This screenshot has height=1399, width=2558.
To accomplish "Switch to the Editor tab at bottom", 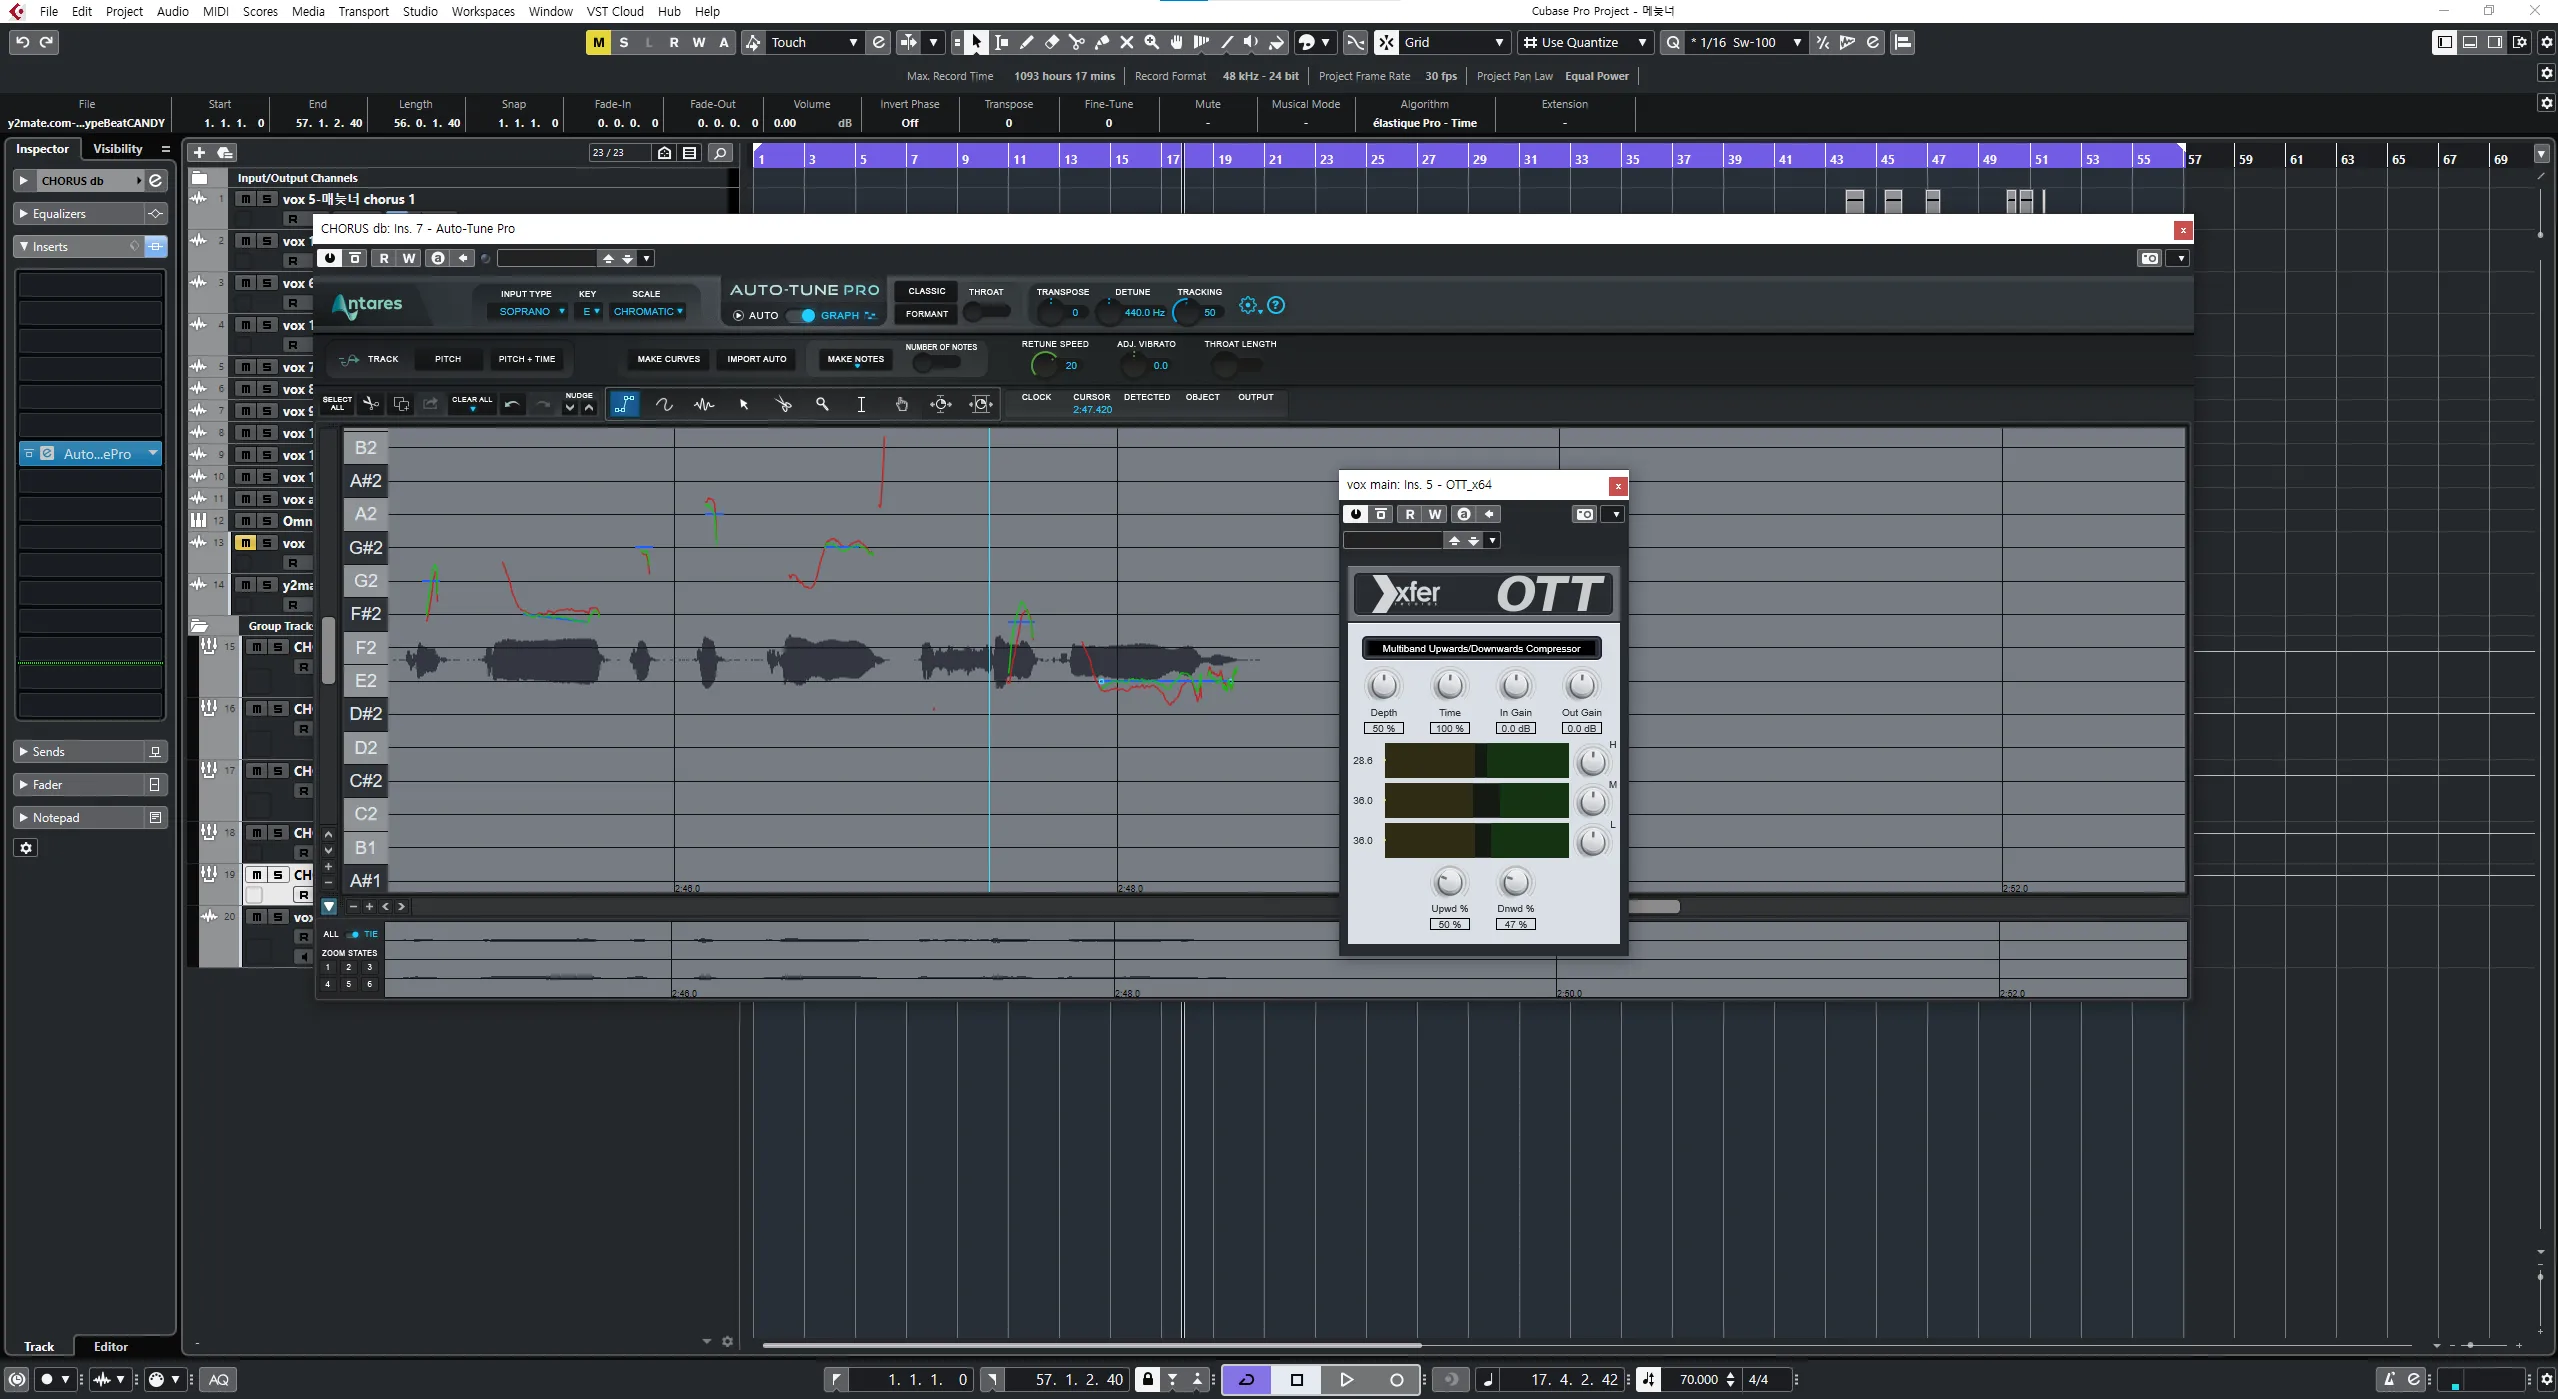I will [x=111, y=1347].
